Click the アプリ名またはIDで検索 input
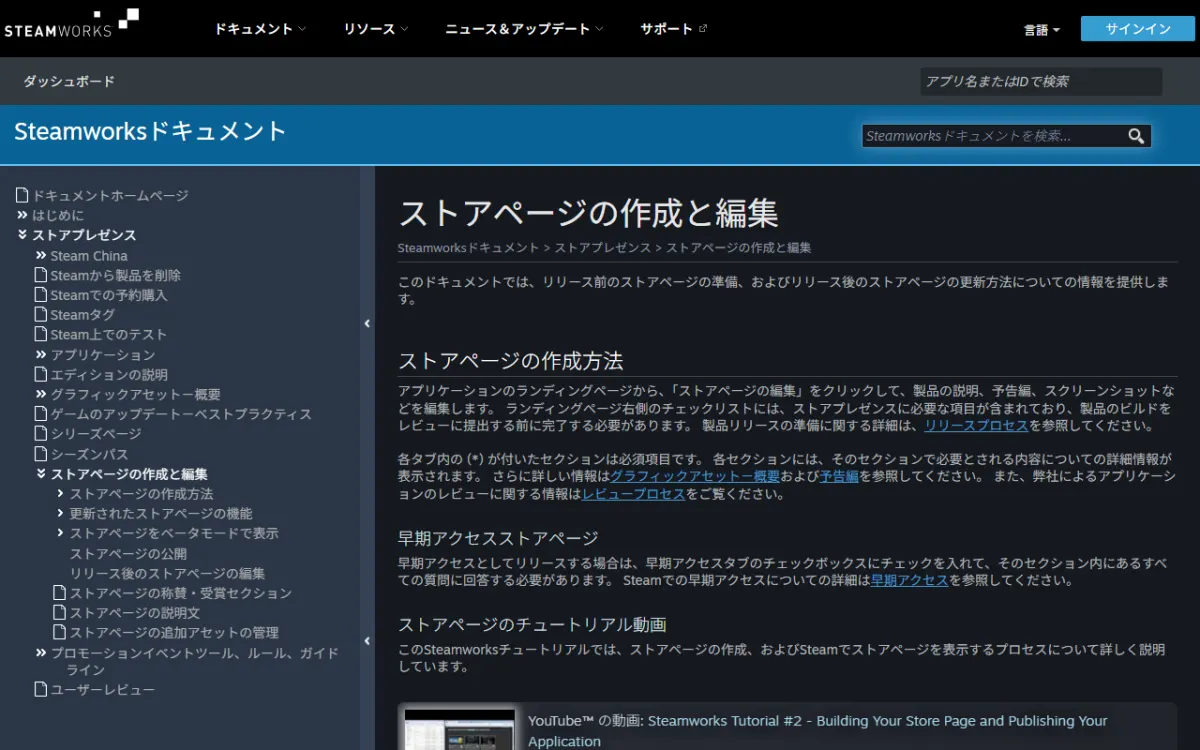Viewport: 1200px width, 750px height. (1041, 81)
